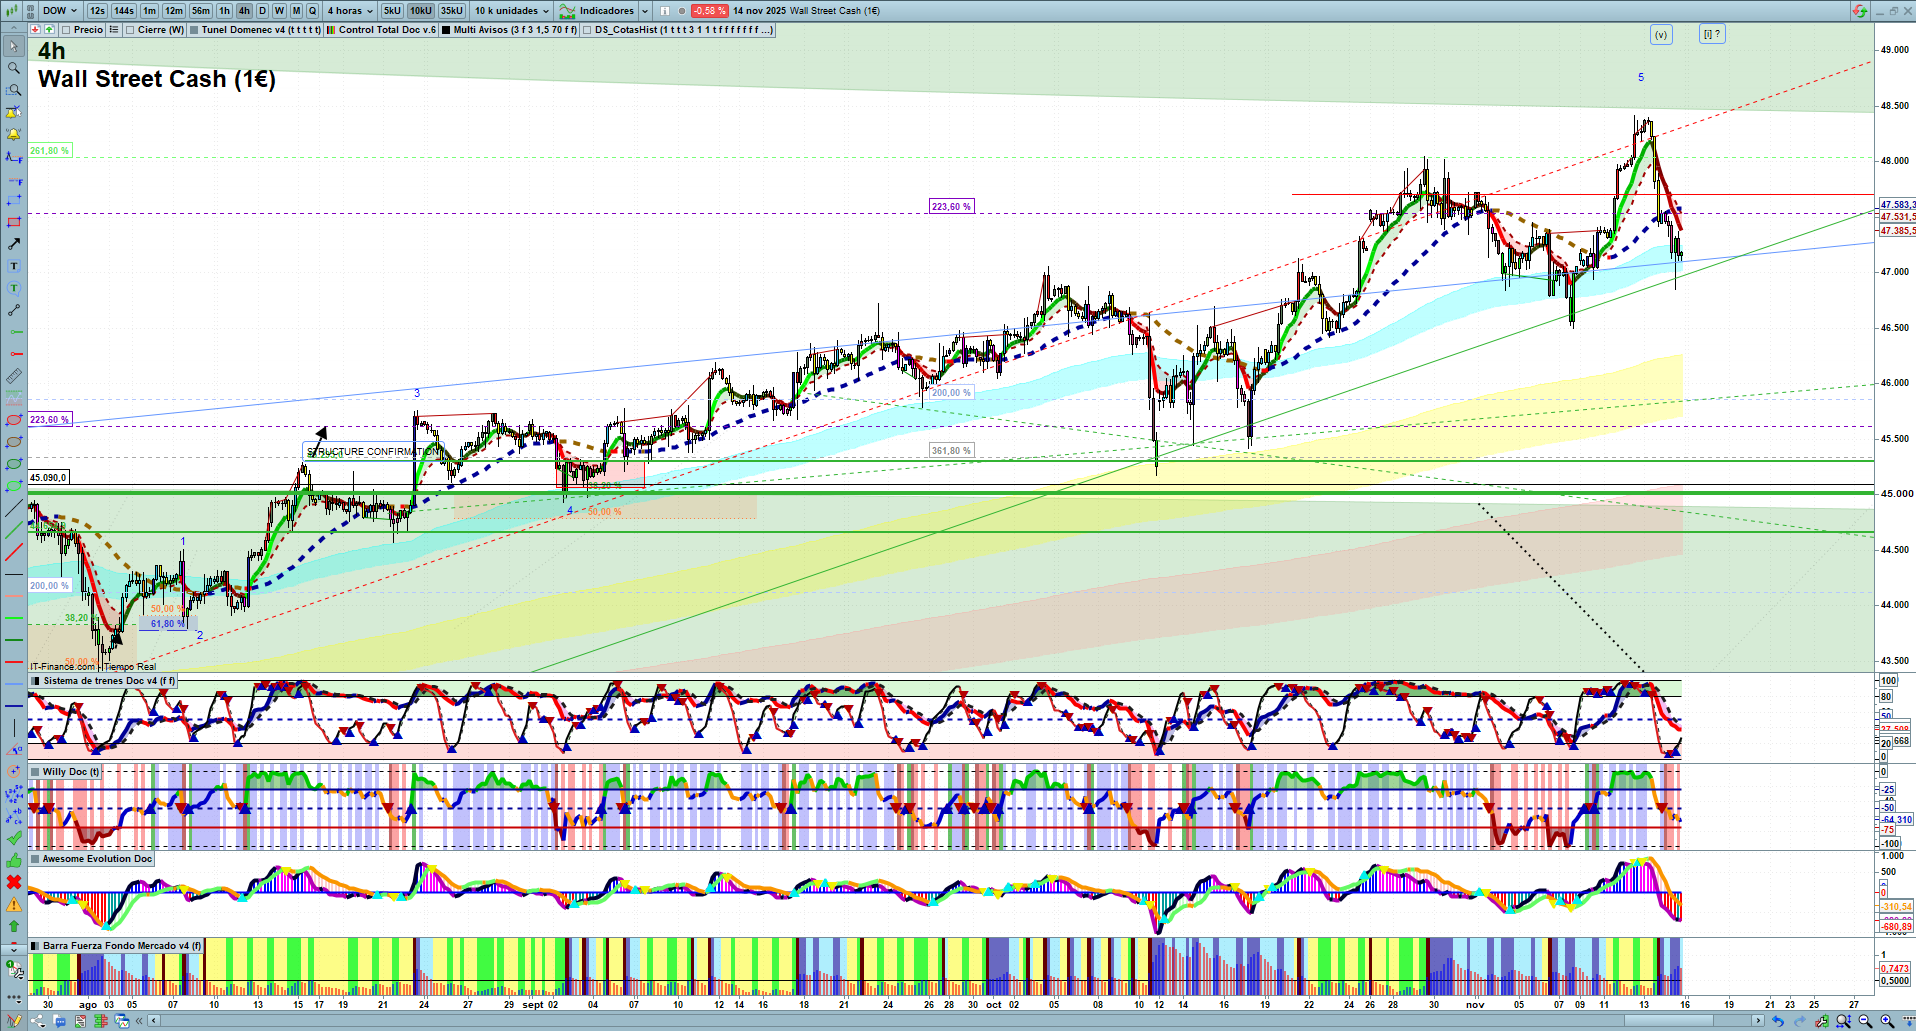Screen dimensions: 1916x1031
Task: Click the scrollbar right arrow
Action: pyautogui.click(x=1759, y=1021)
